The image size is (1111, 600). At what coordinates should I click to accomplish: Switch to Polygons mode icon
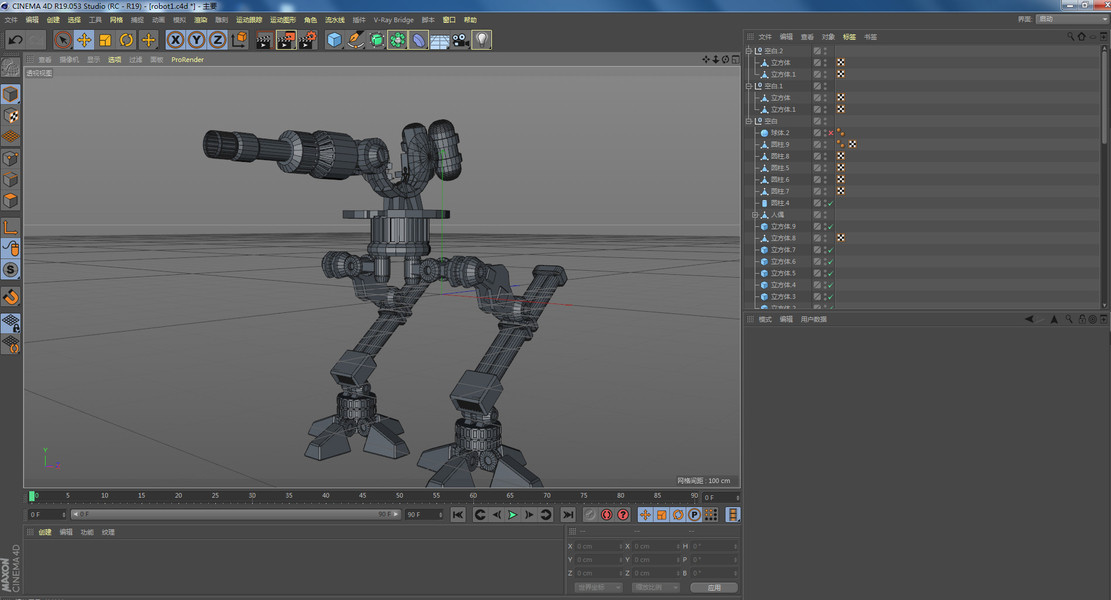(x=10, y=200)
